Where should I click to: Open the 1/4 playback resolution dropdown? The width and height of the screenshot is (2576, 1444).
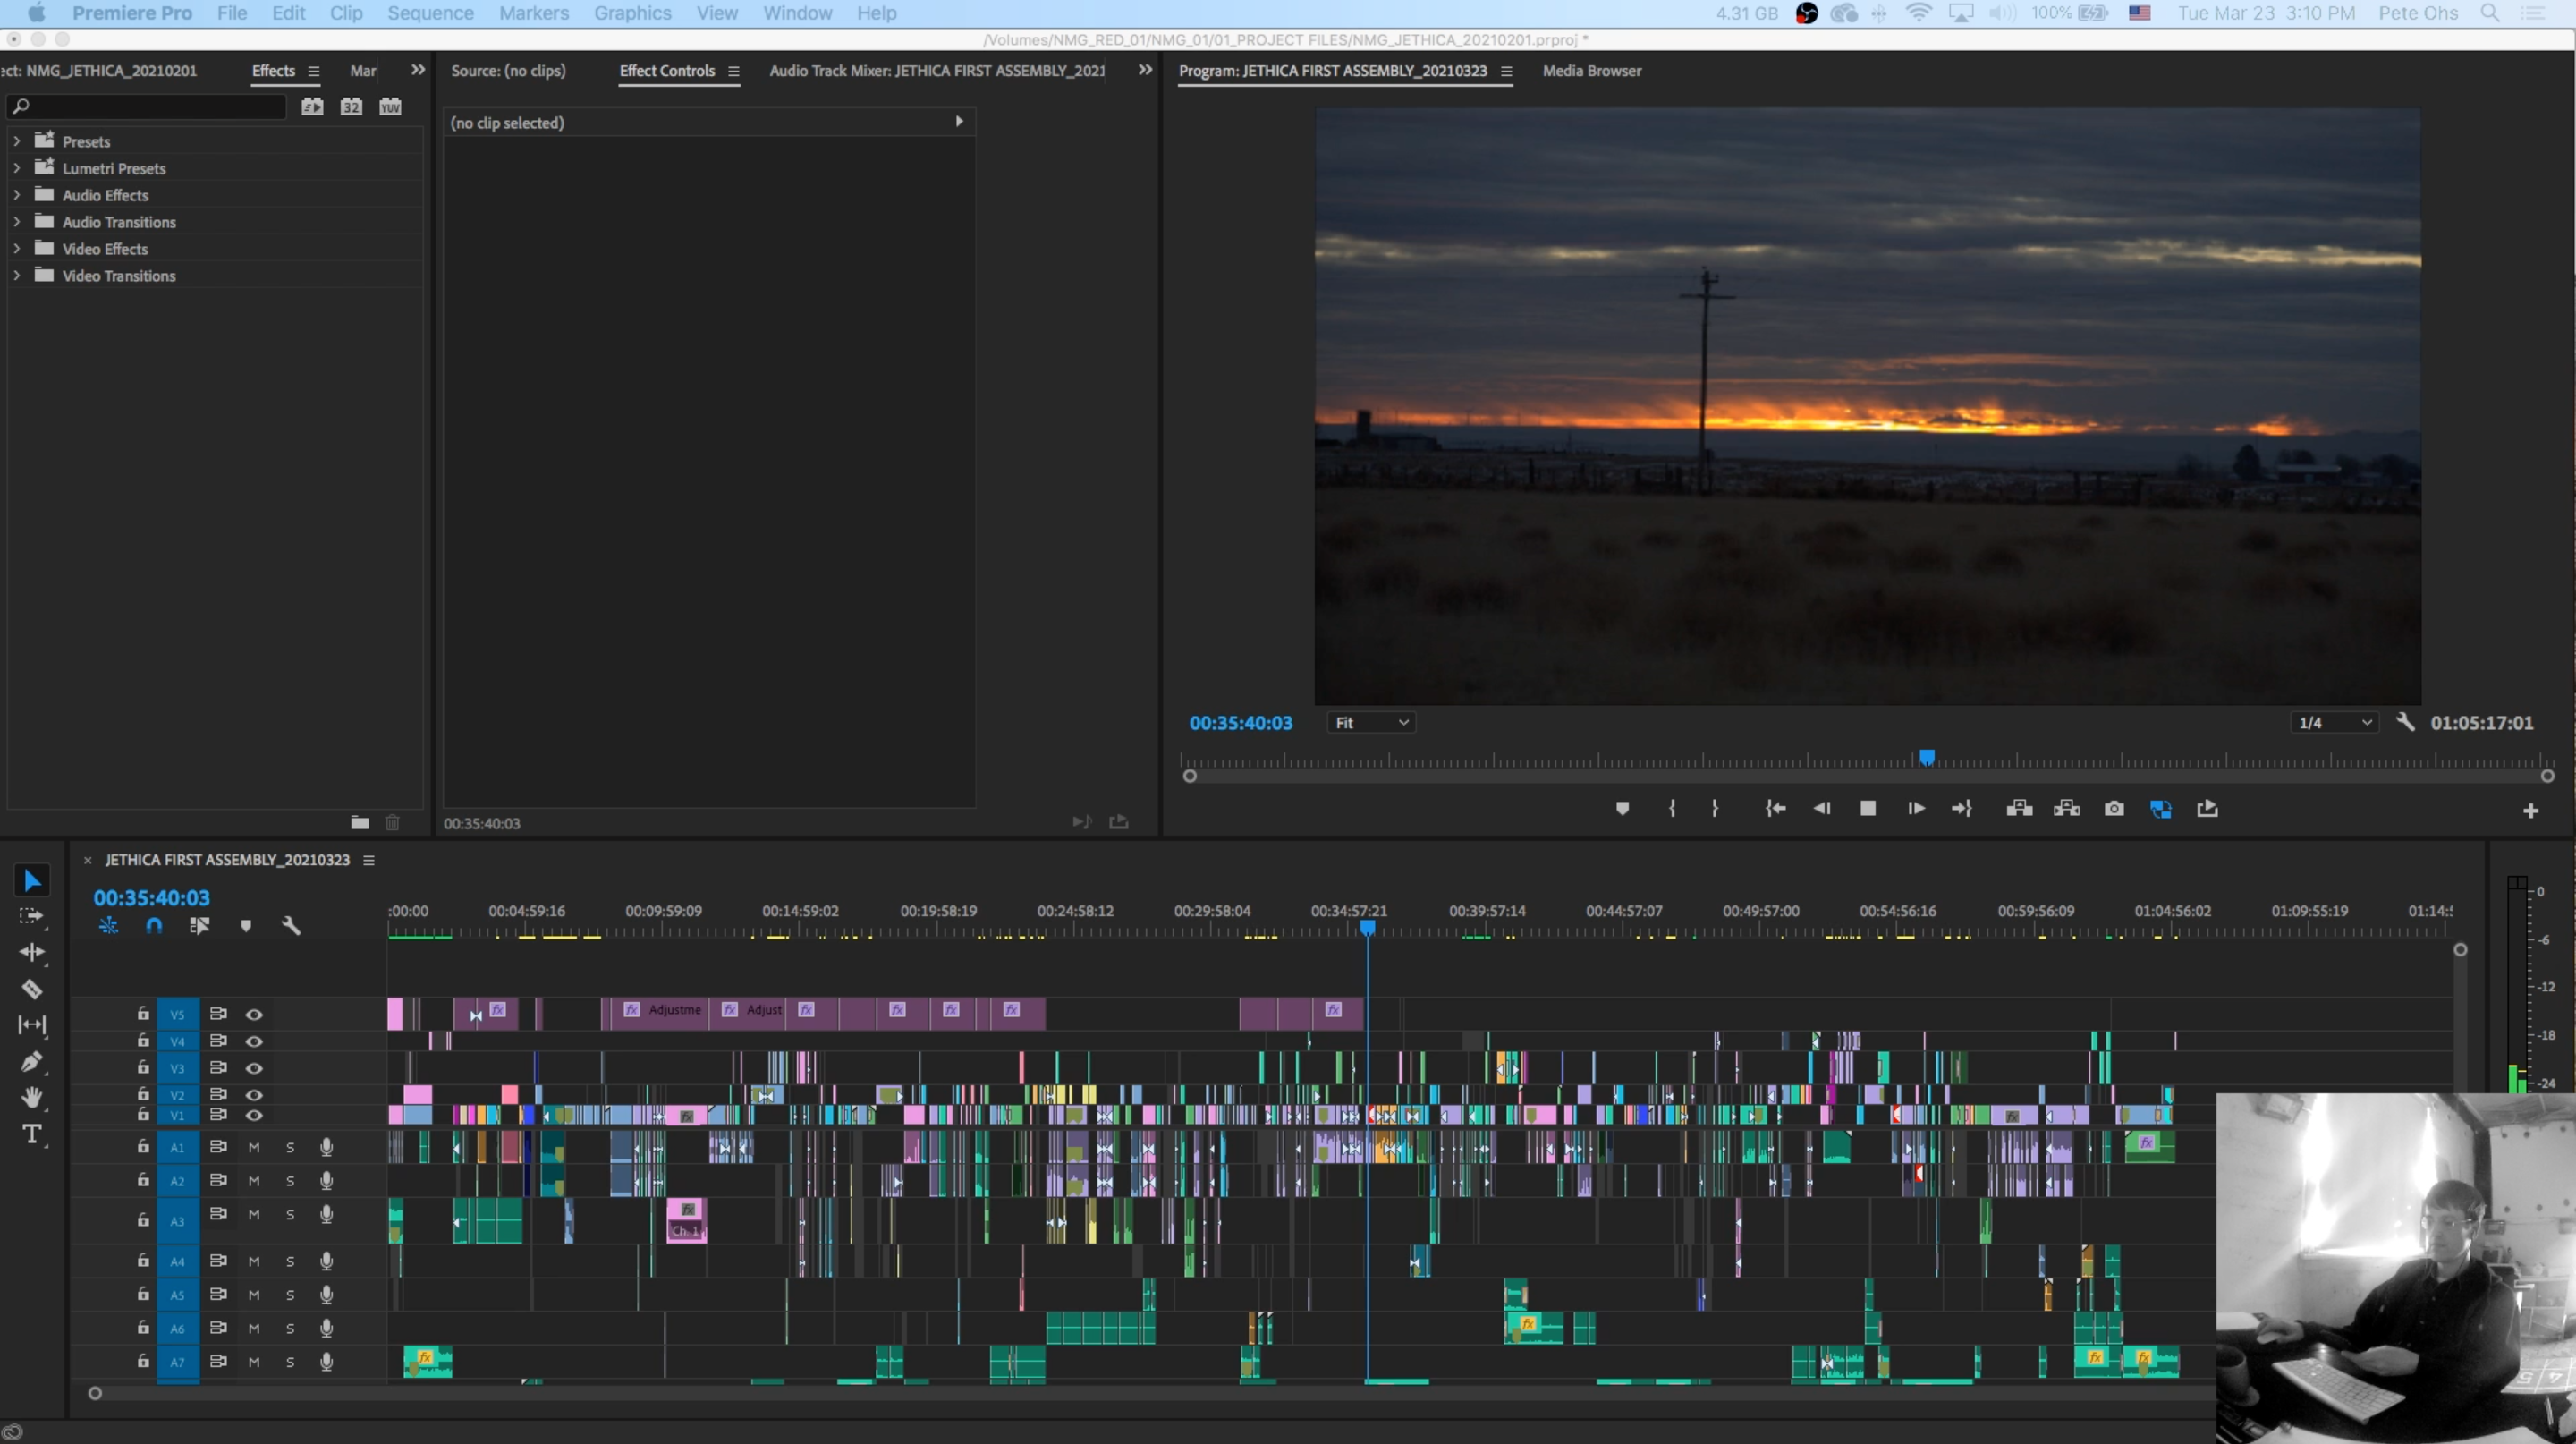[2334, 722]
